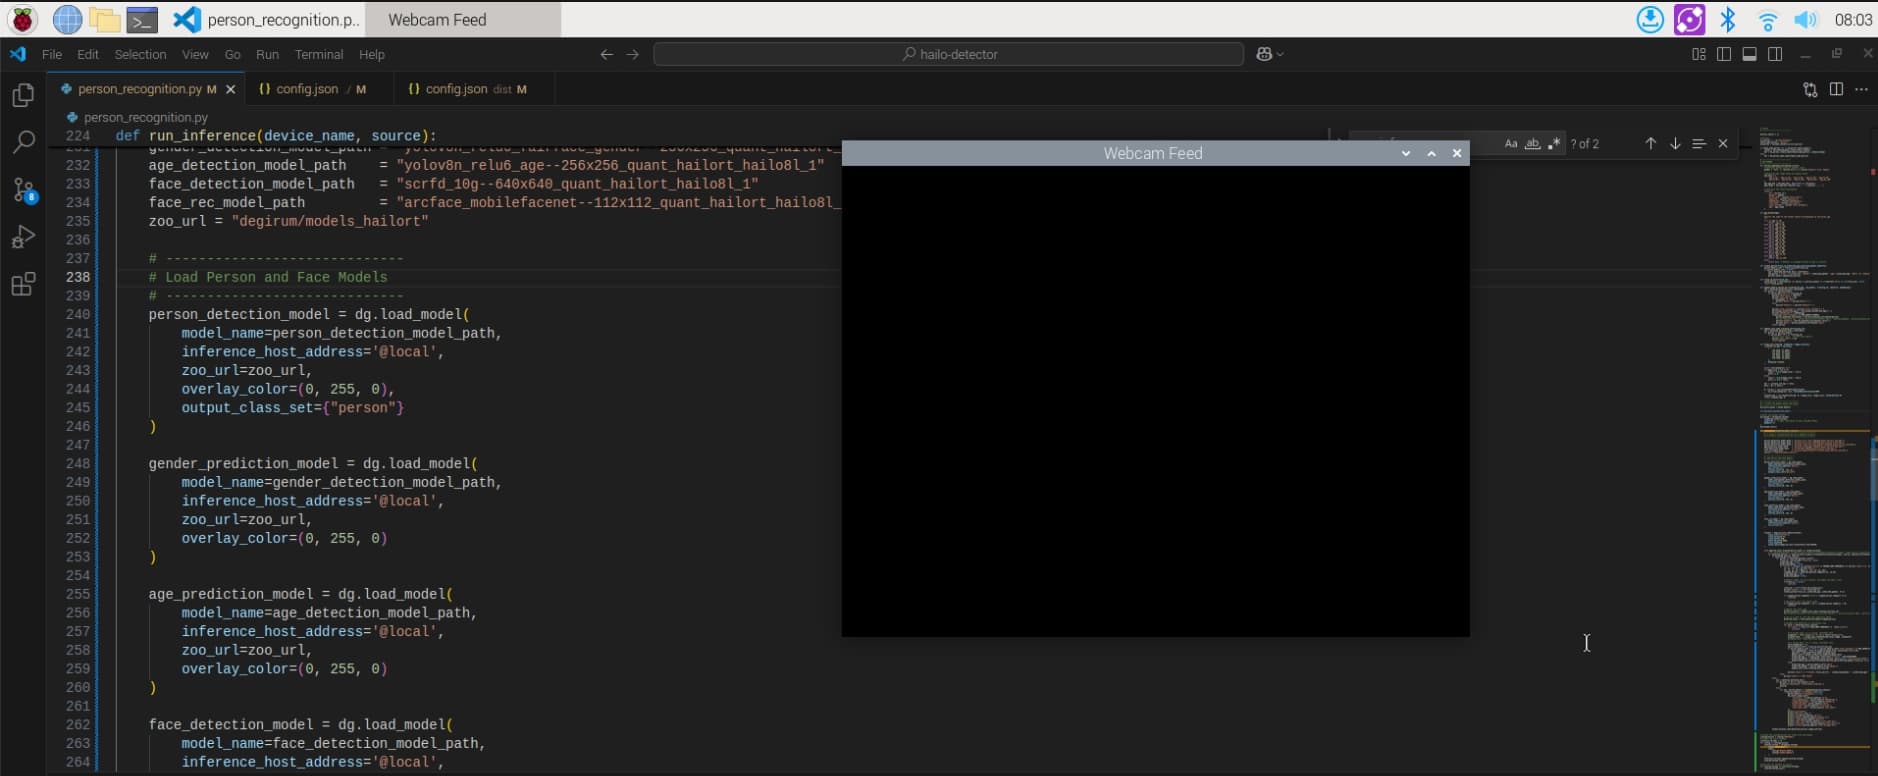Click Open Changes icon in editor toolbar
Screen dimensions: 1878x776
pos(1810,89)
